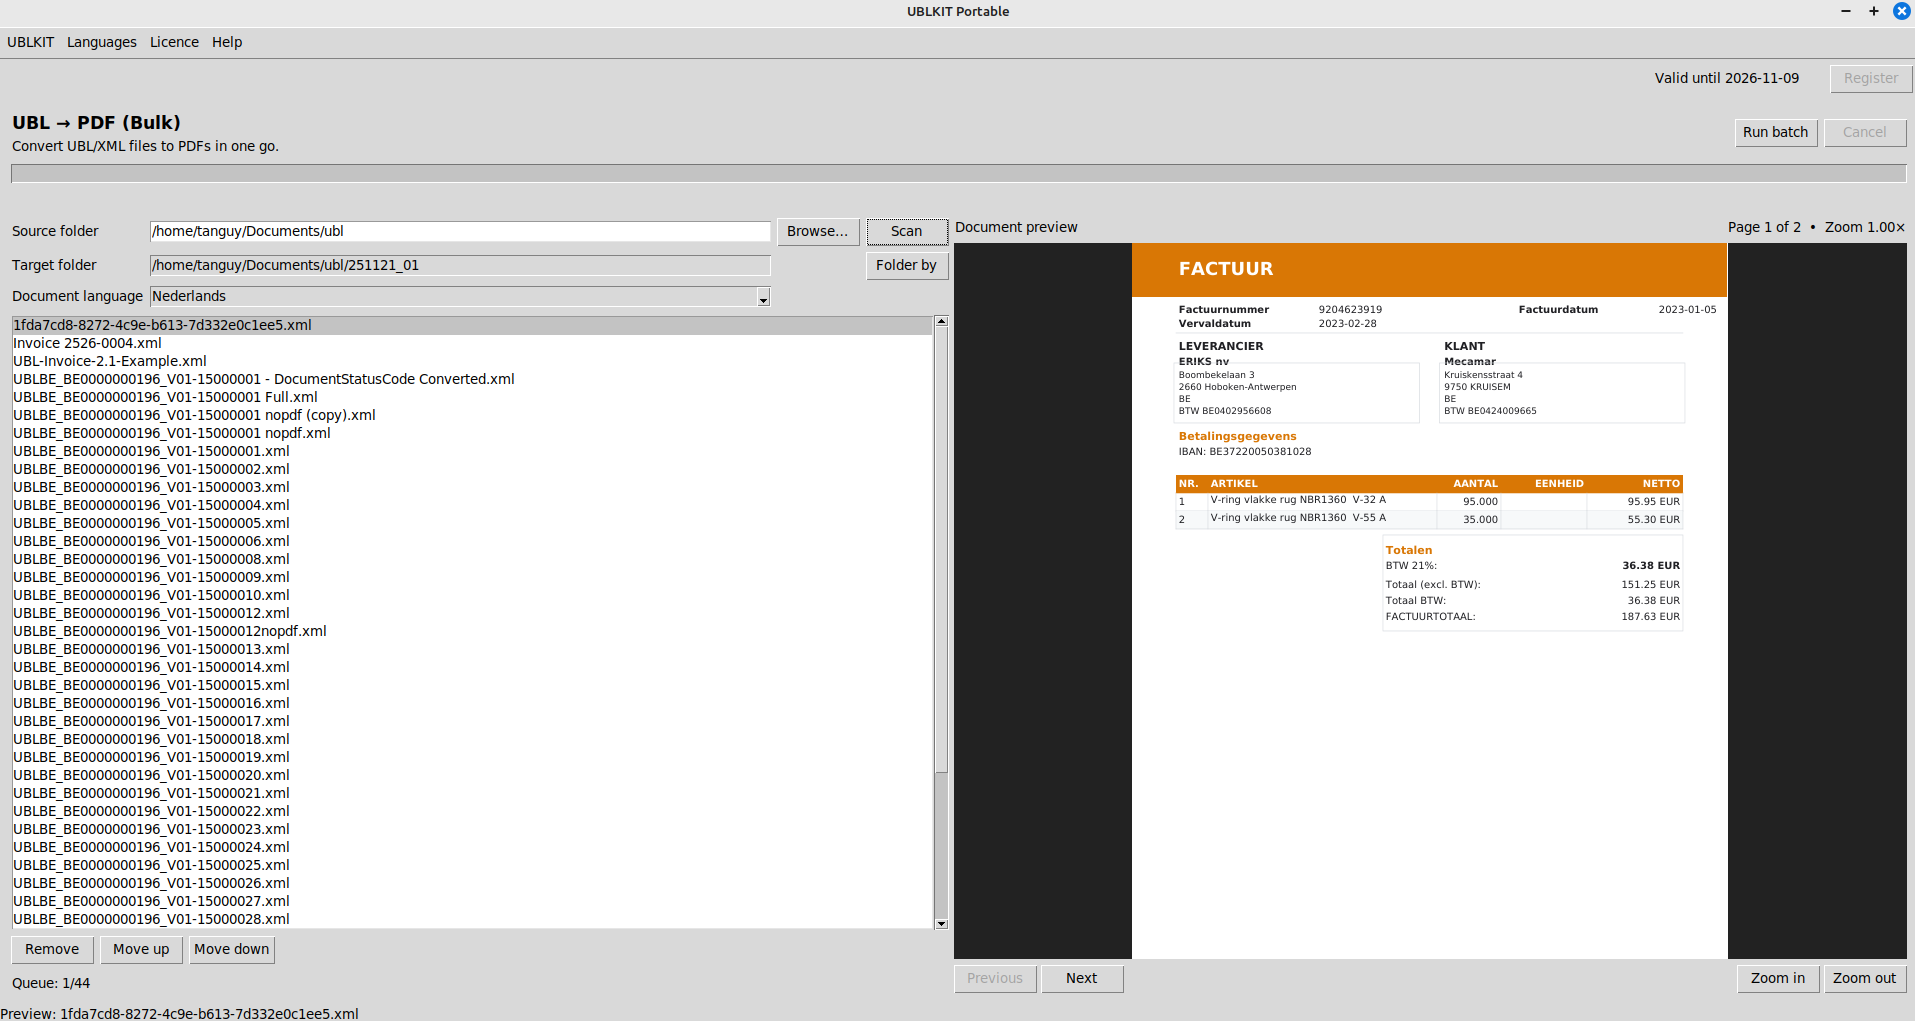Viewport: 1915px width, 1021px height.
Task: Click the Run batch button
Action: pos(1775,132)
